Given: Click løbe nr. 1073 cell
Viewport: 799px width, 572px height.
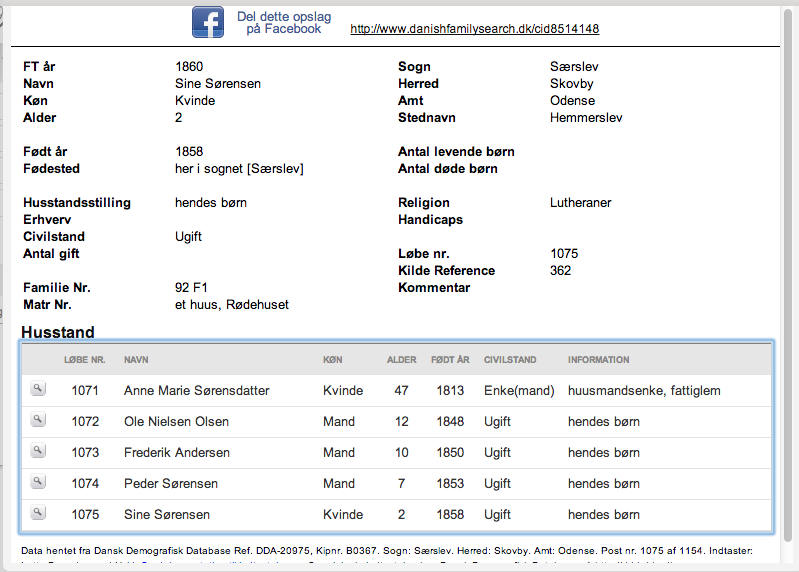Looking at the screenshot, I should pos(85,453).
